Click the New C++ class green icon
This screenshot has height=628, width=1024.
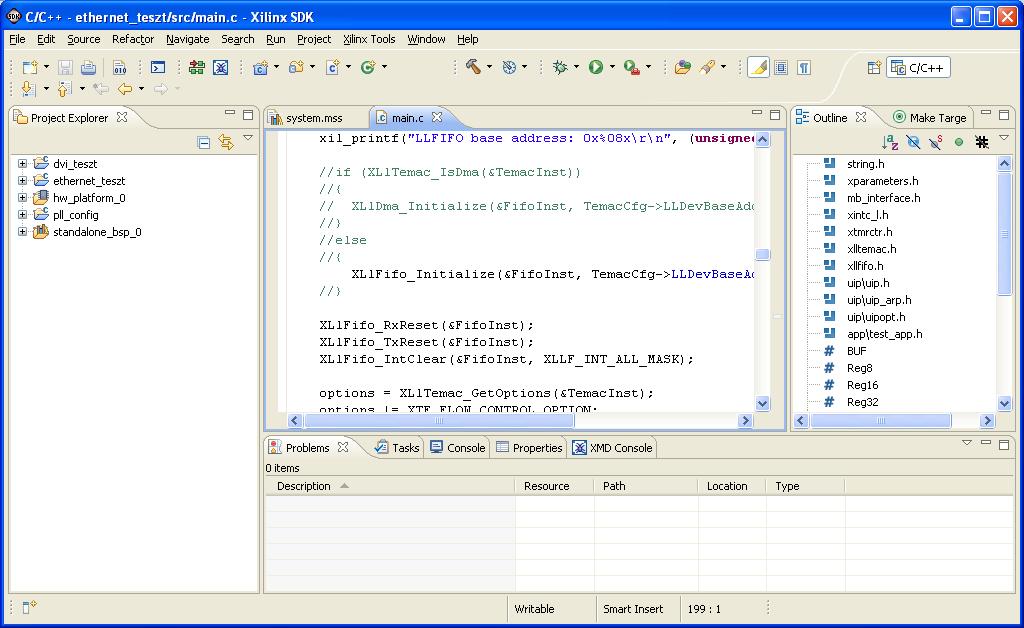coord(368,67)
